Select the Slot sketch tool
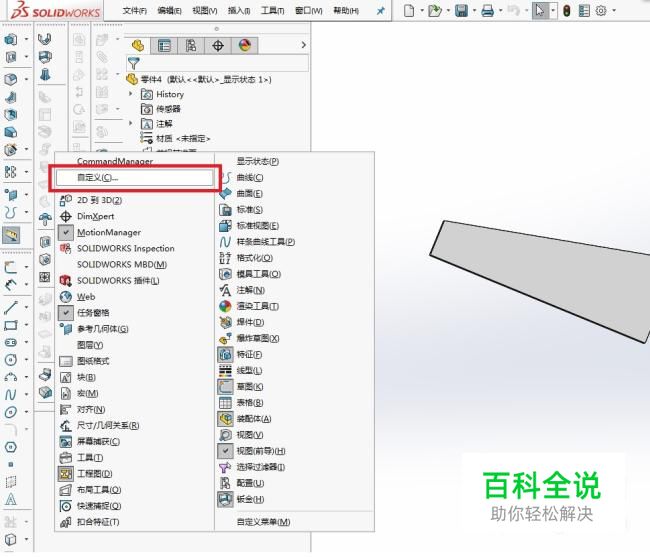Image resolution: width=650 pixels, height=557 pixels. click(x=11, y=342)
